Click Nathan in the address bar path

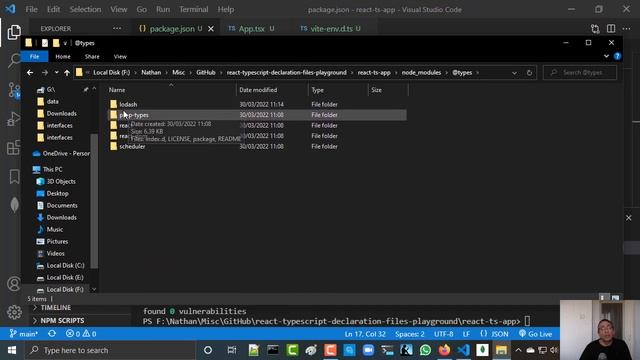click(151, 73)
